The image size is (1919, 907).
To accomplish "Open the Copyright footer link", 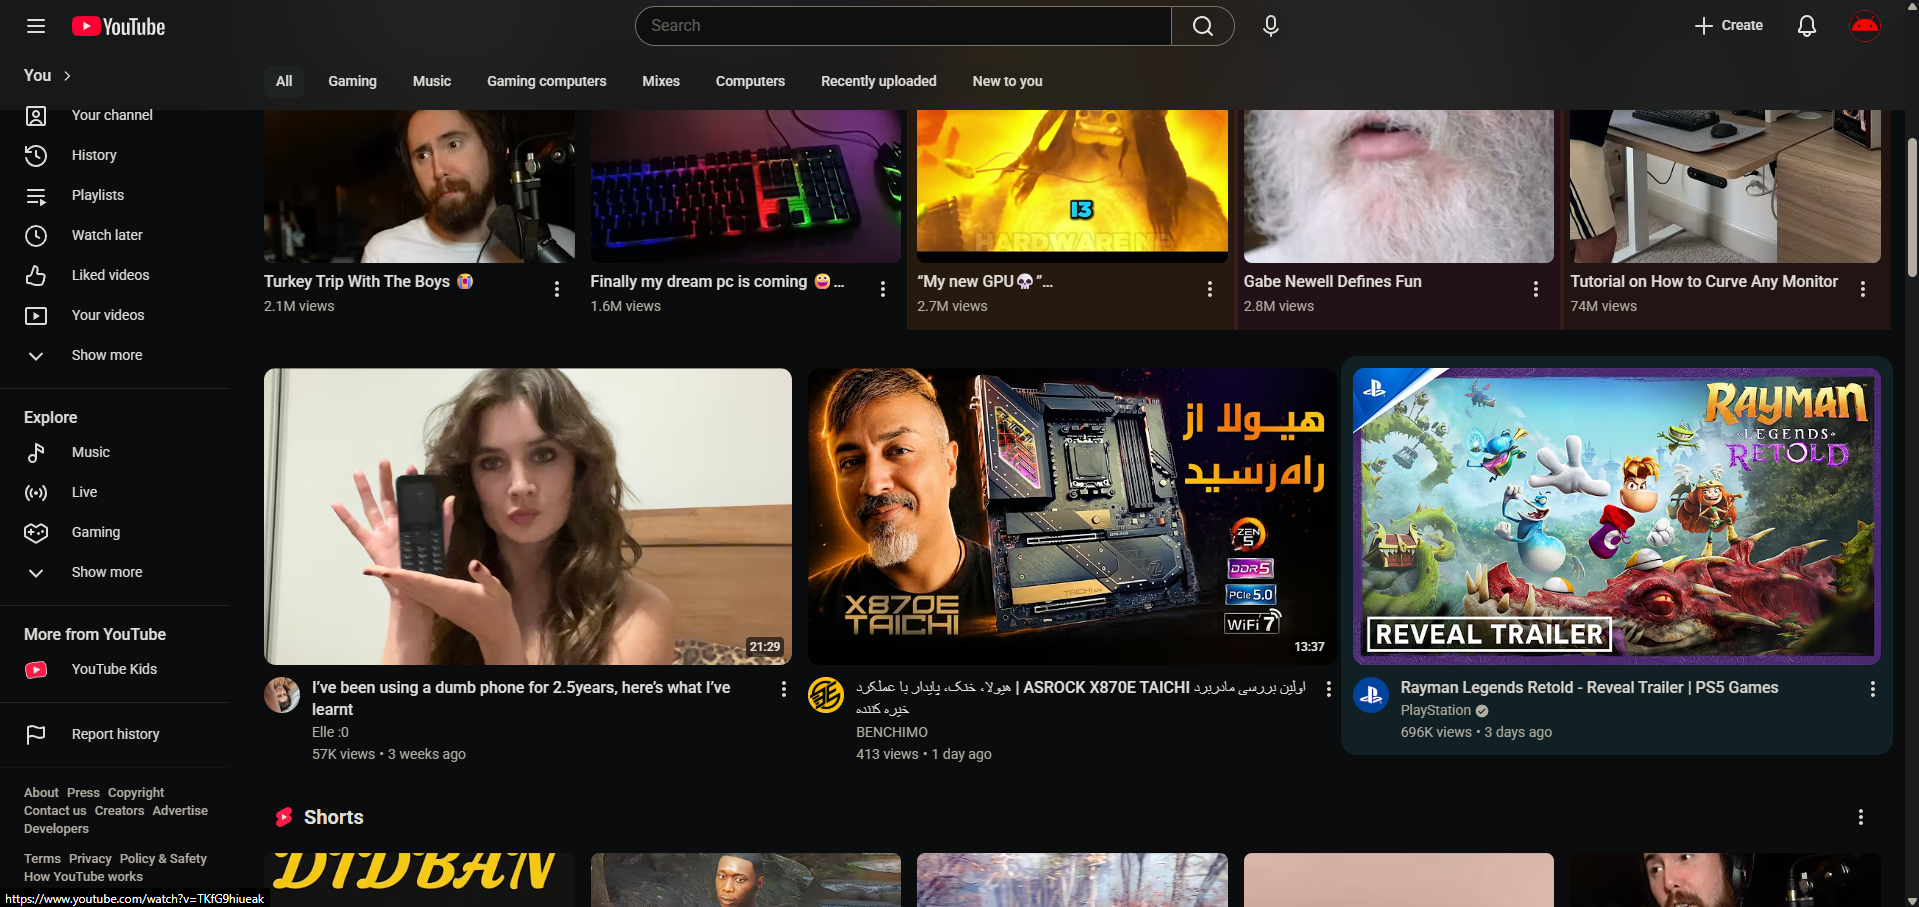I will 136,793.
